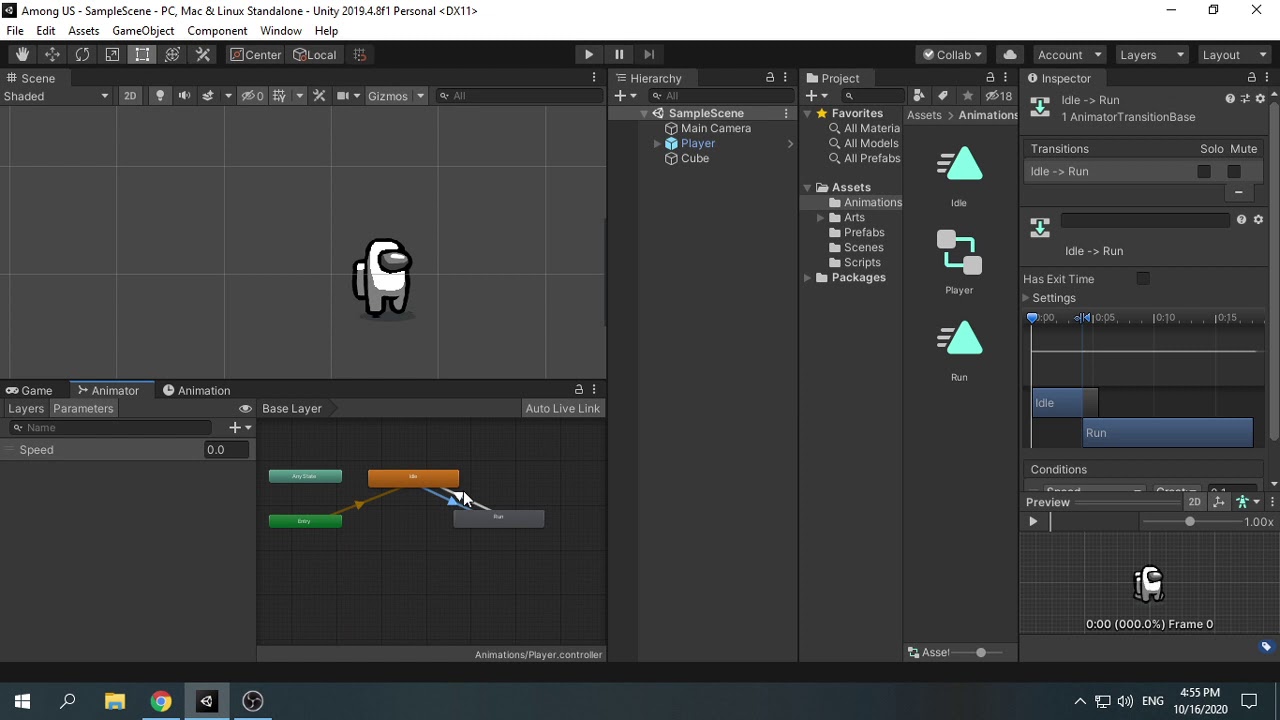Select the Transform tool
The width and height of the screenshot is (1280, 720).
point(172,55)
